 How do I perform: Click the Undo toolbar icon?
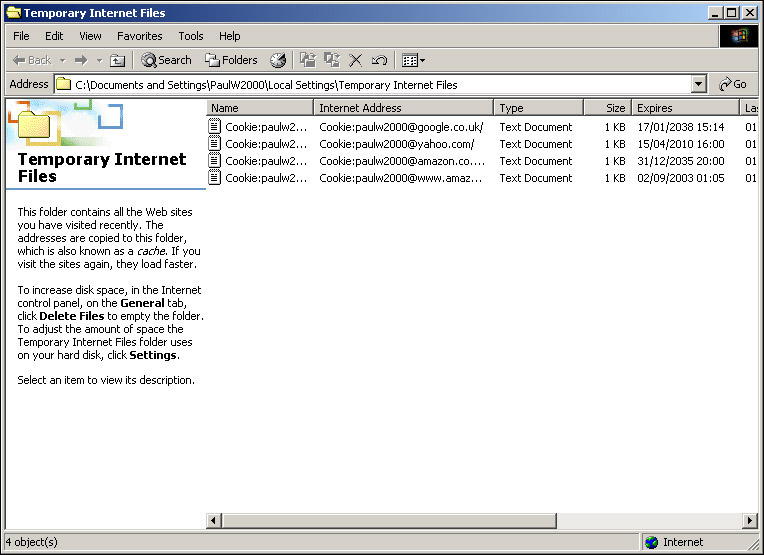coord(379,60)
